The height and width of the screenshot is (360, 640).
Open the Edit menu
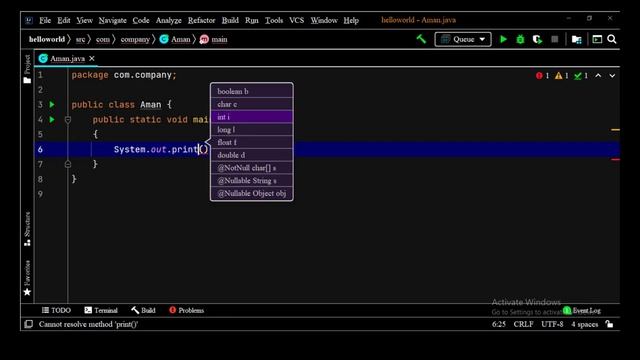point(64,20)
